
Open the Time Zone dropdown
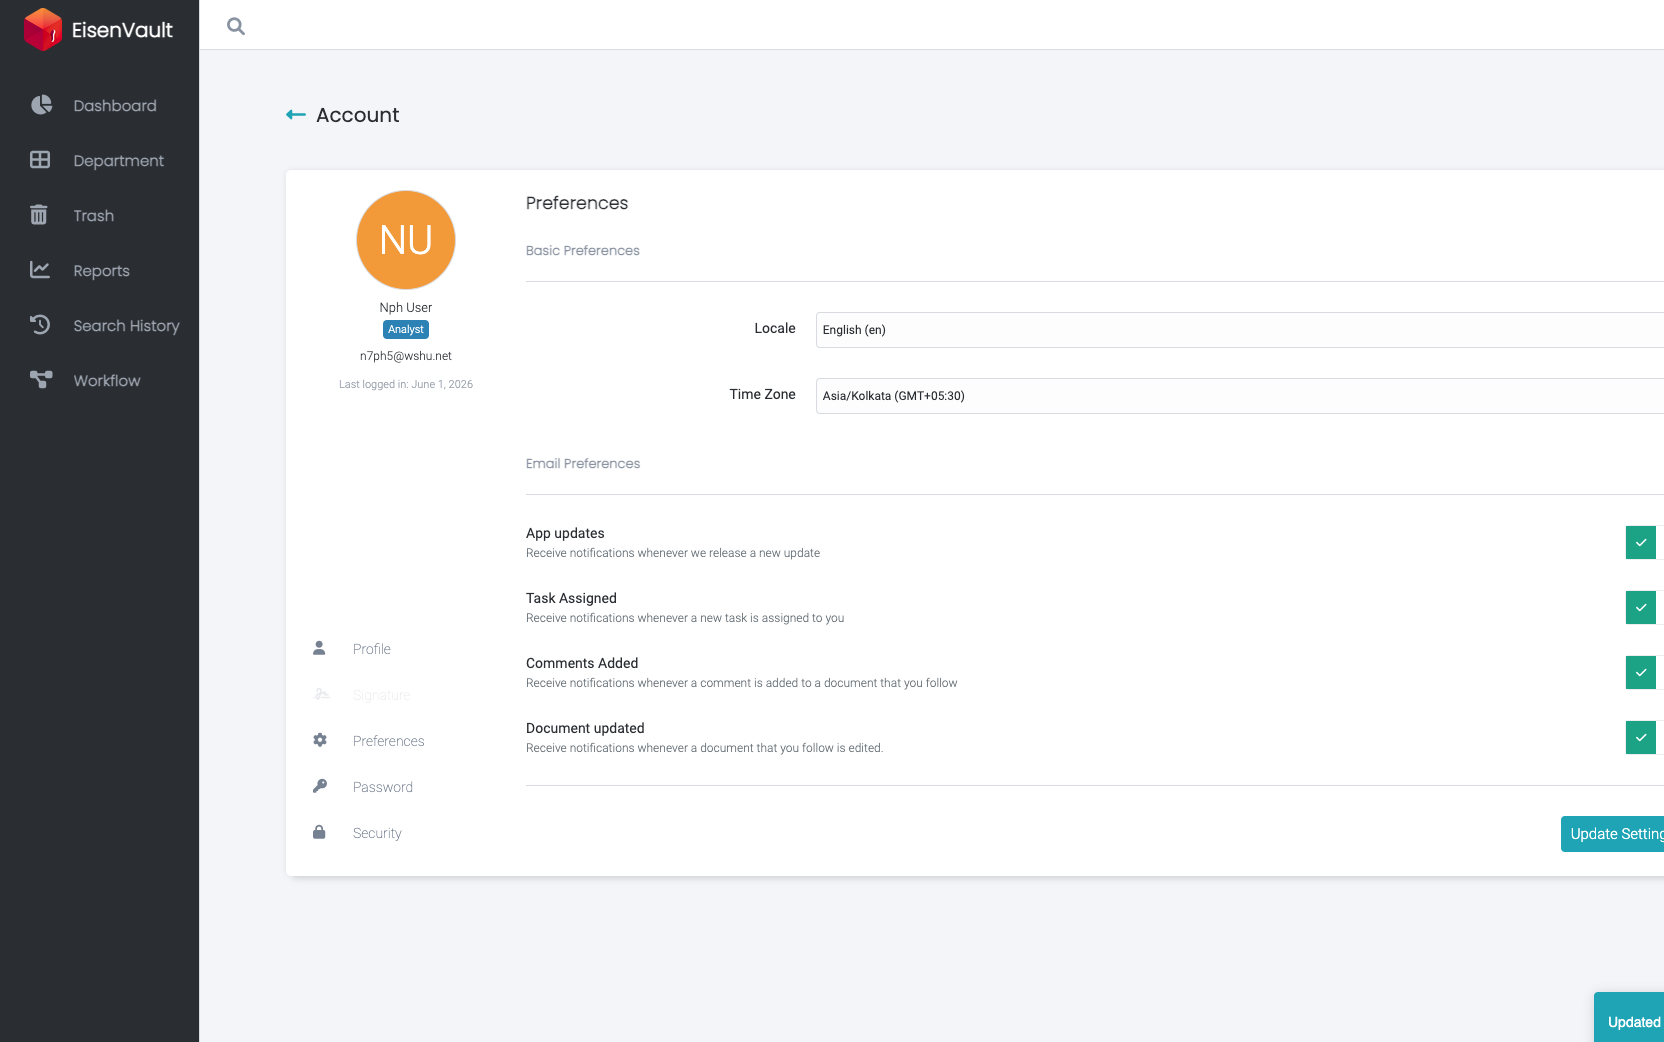pyautogui.click(x=1240, y=396)
